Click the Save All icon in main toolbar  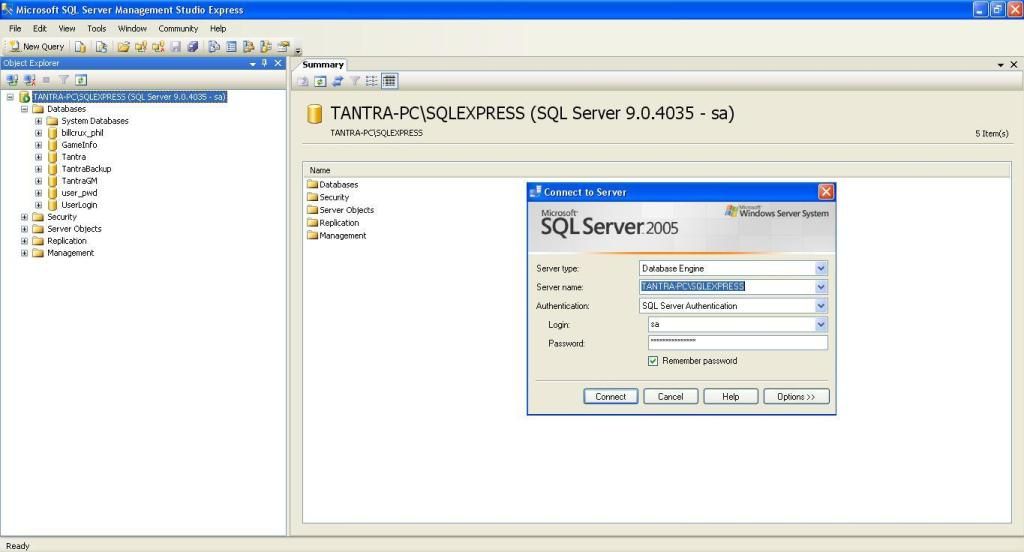[192, 46]
